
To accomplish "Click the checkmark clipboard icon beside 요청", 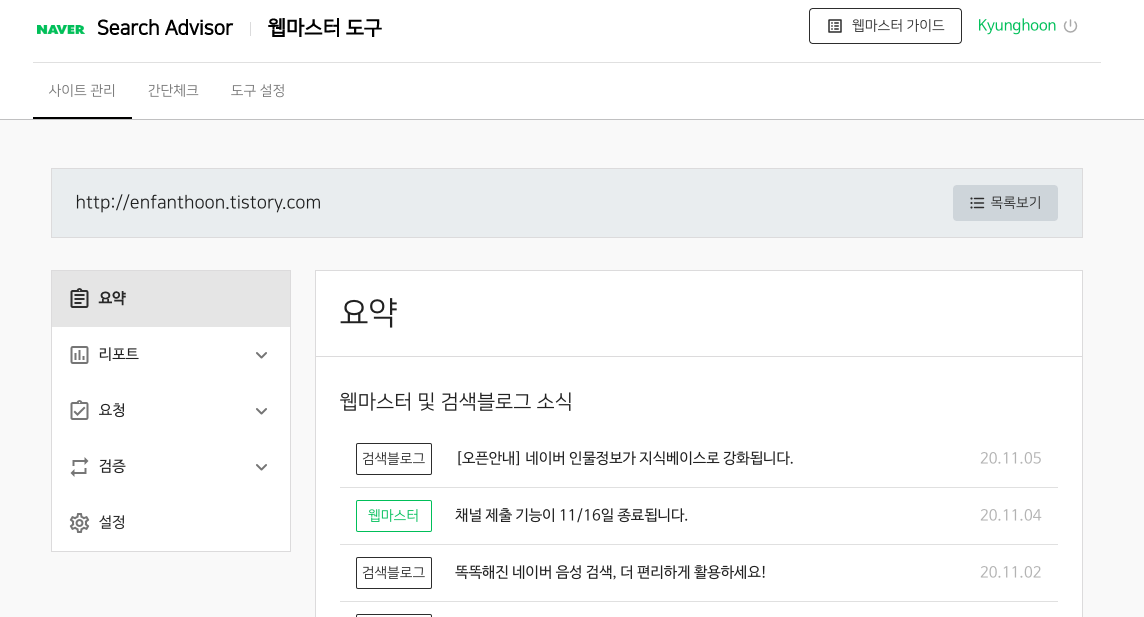I will 79,411.
